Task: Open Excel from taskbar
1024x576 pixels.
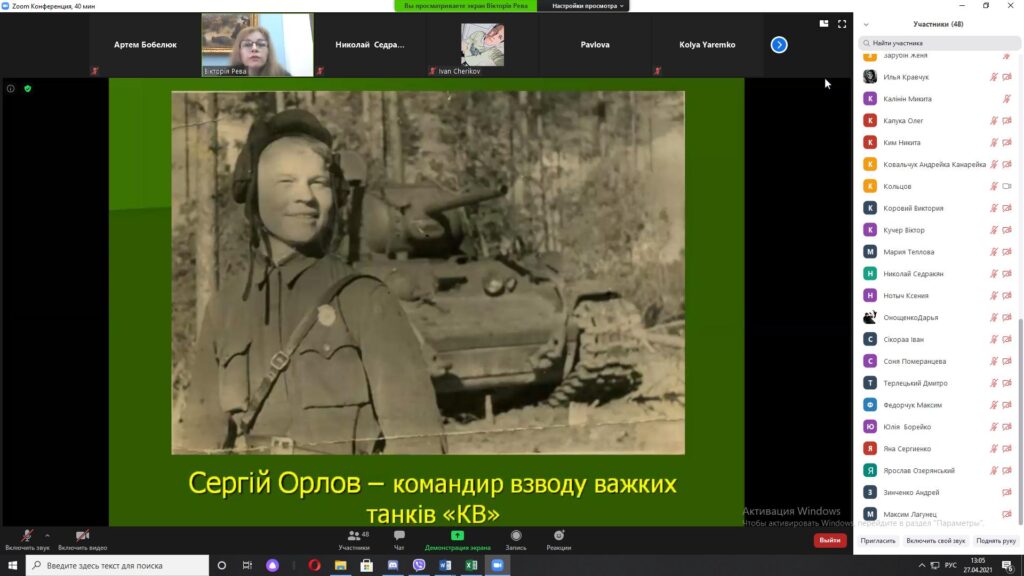Action: click(x=471, y=566)
